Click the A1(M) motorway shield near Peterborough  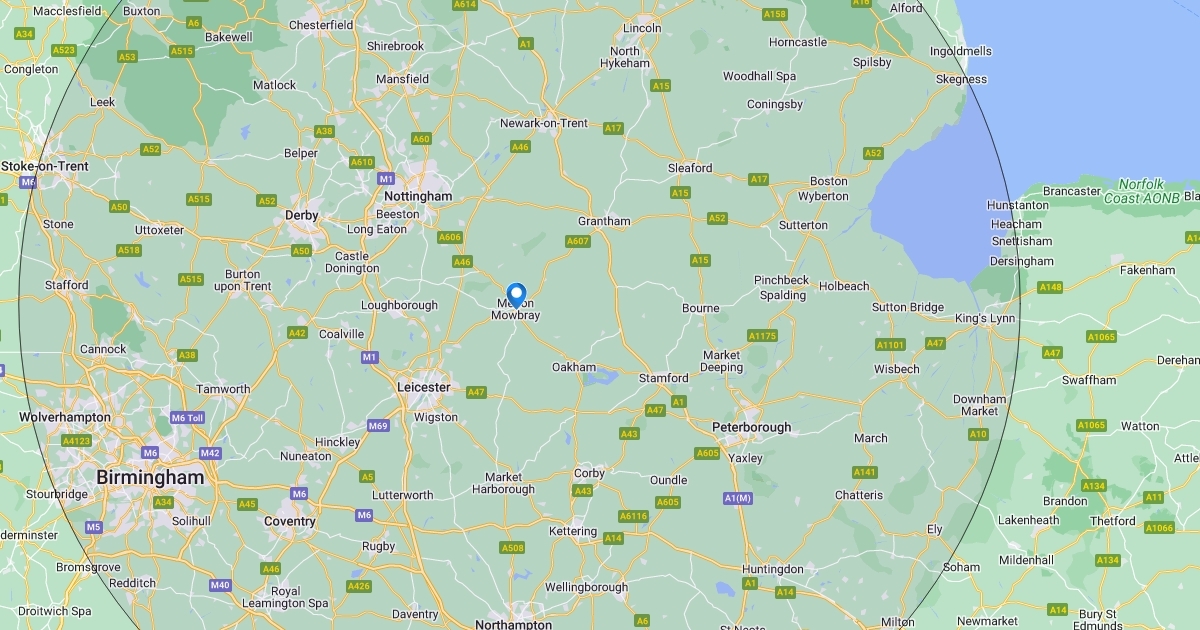pyautogui.click(x=737, y=498)
